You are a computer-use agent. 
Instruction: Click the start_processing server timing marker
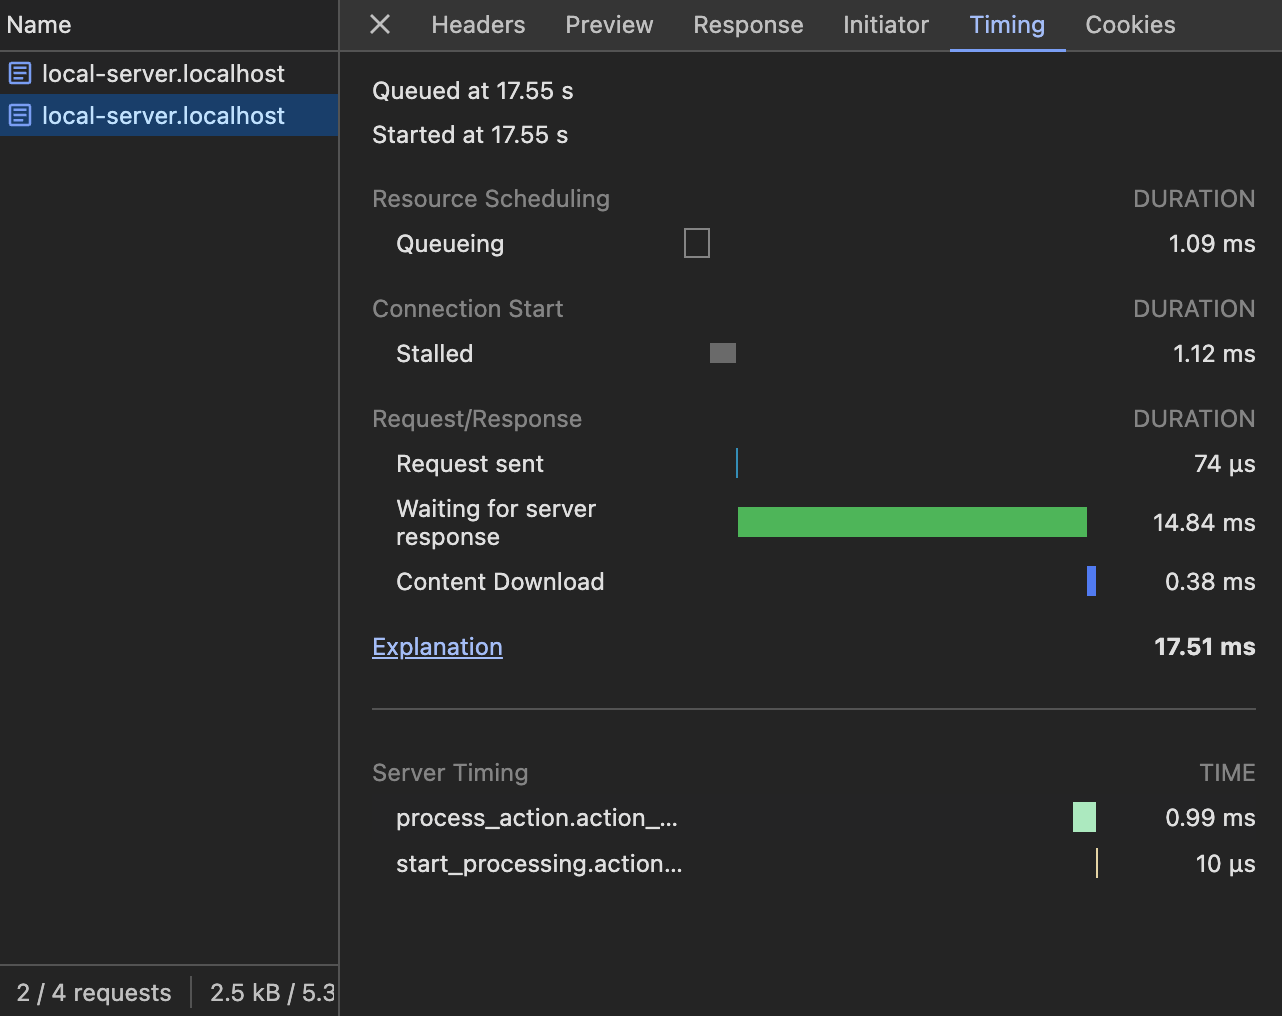click(x=1097, y=863)
